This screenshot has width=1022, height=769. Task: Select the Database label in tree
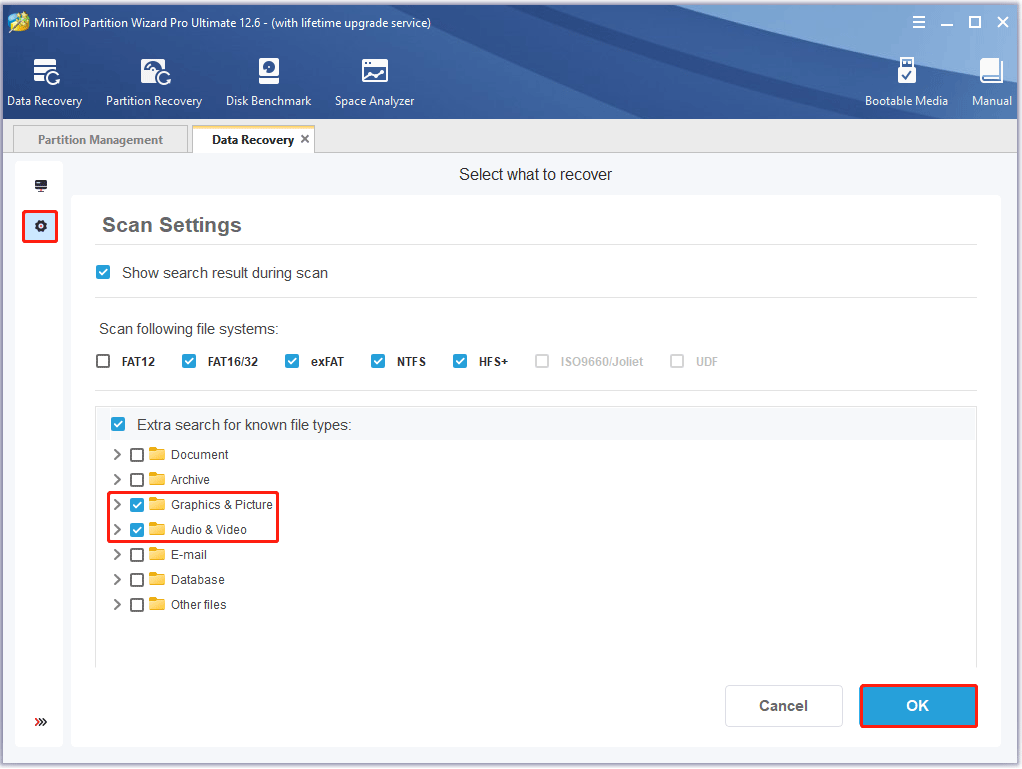(x=197, y=579)
